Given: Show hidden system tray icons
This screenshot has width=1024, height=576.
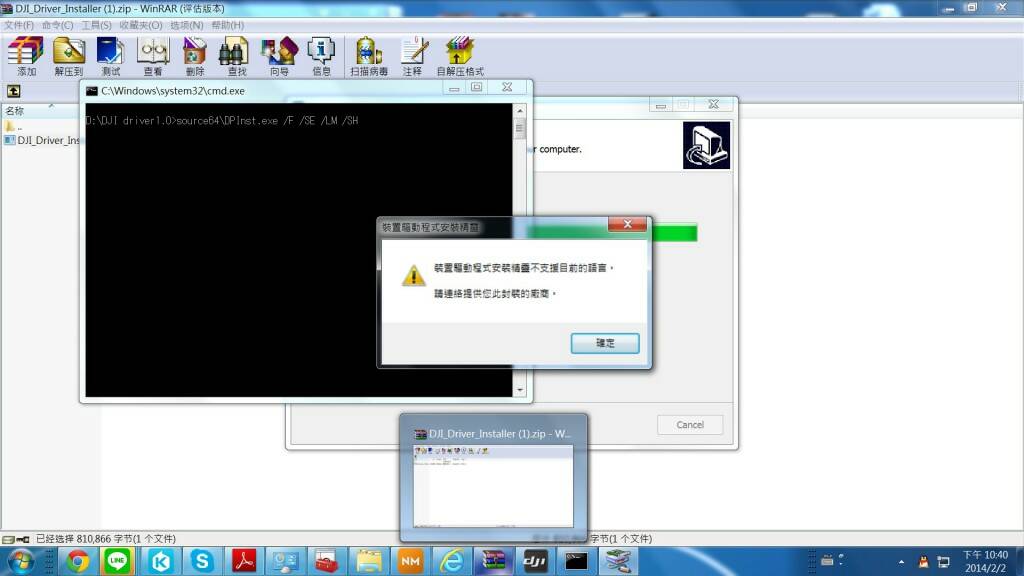Looking at the screenshot, I should point(901,562).
